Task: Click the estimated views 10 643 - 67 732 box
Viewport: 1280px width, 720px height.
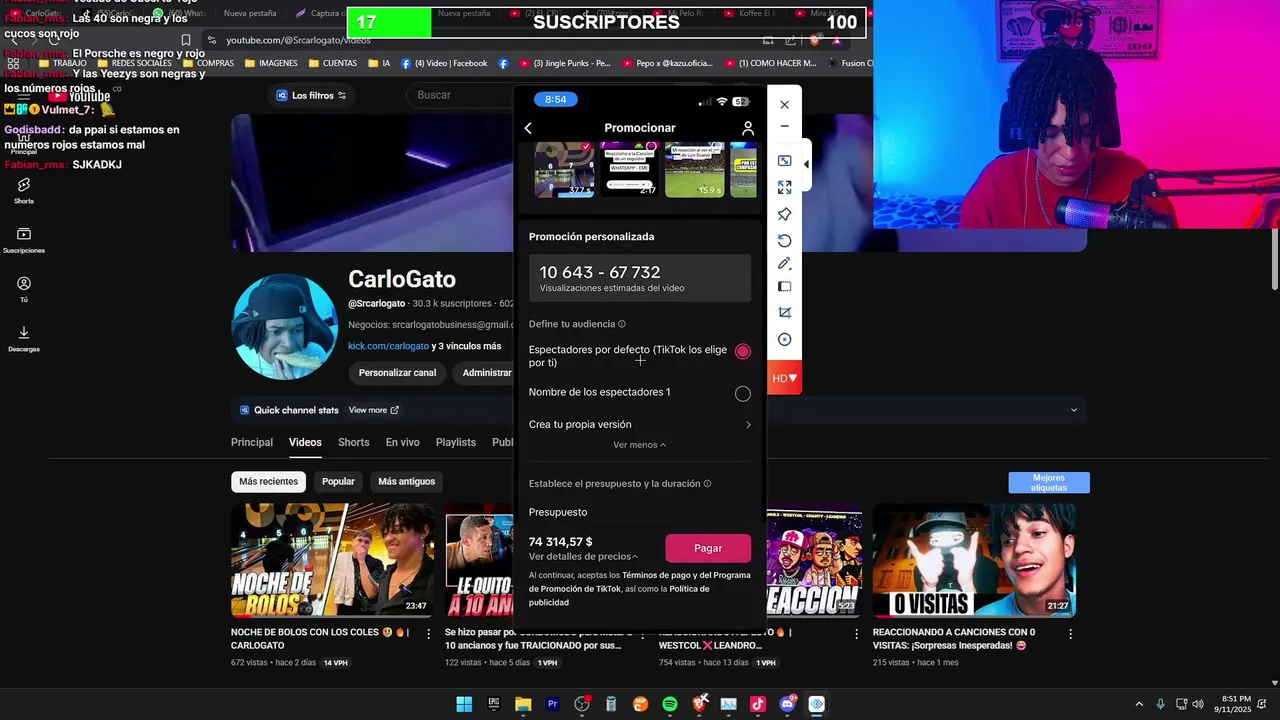Action: click(x=640, y=278)
